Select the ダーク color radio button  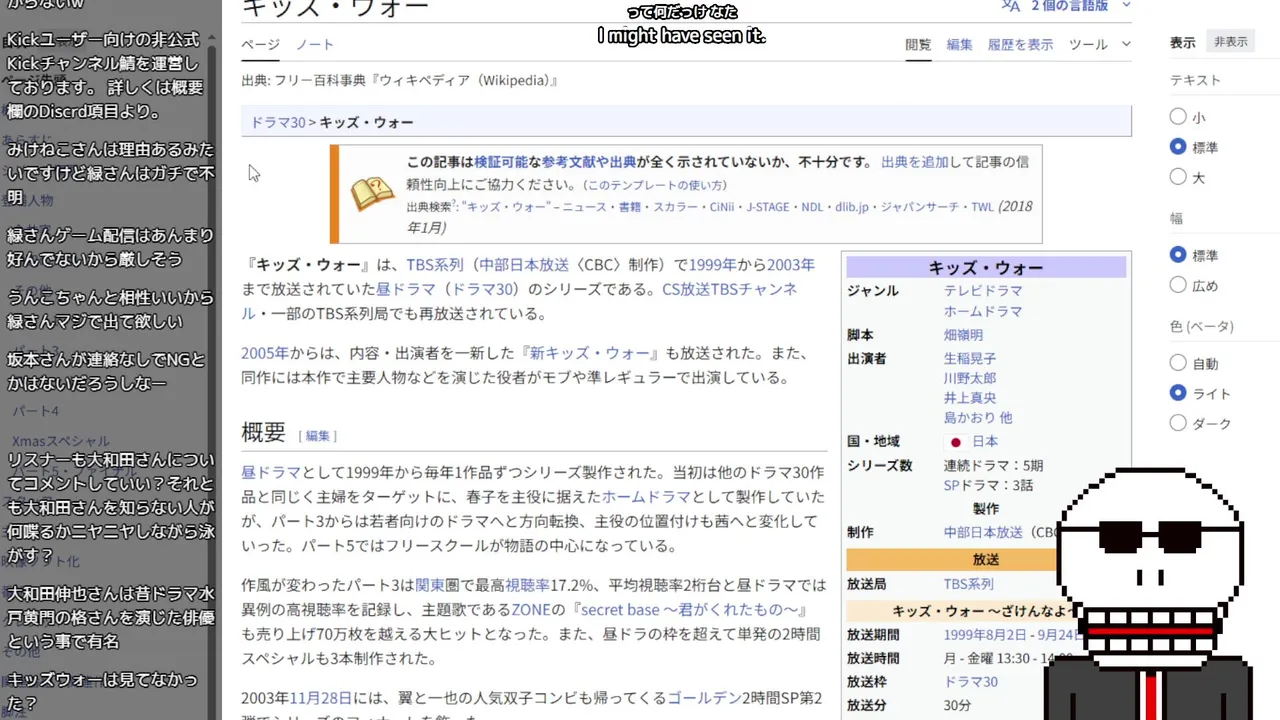(1178, 423)
